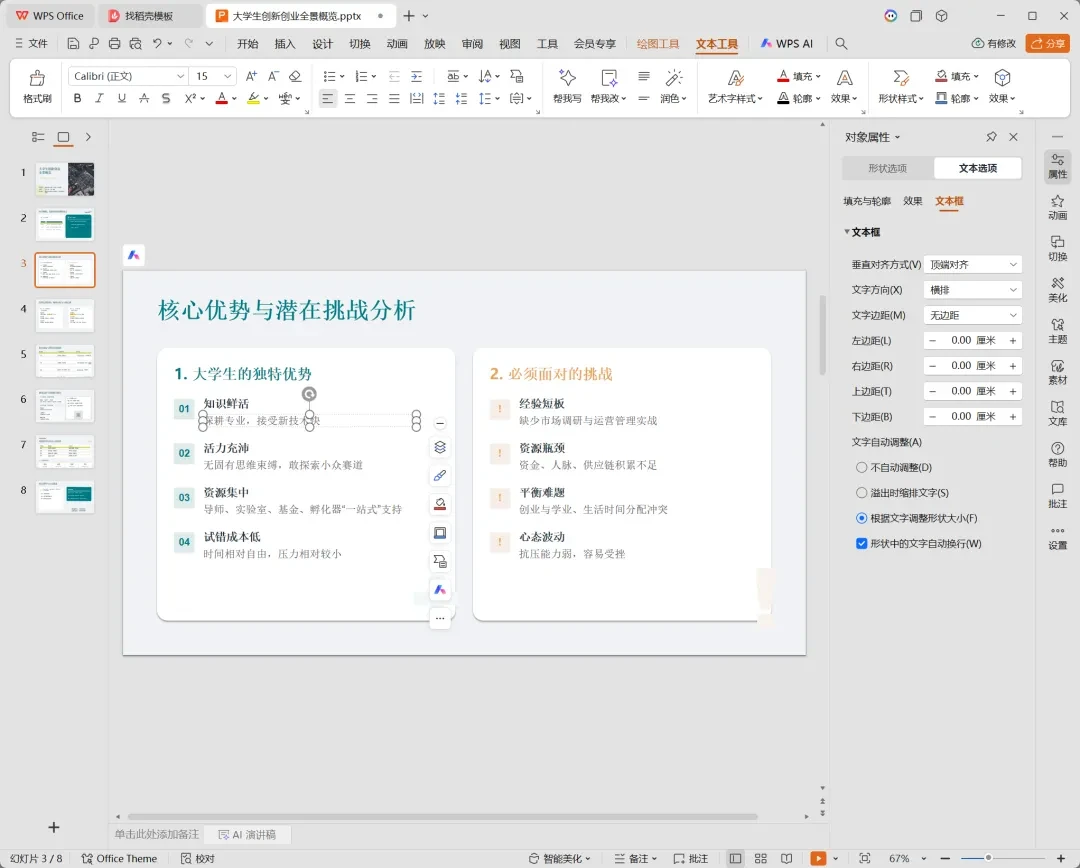Open 文字边距 dropdown showing 无边距
1080x868 pixels.
coord(972,315)
